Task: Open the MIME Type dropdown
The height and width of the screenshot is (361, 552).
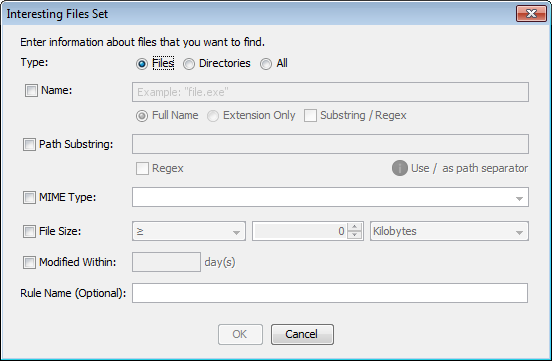Action: pos(330,197)
